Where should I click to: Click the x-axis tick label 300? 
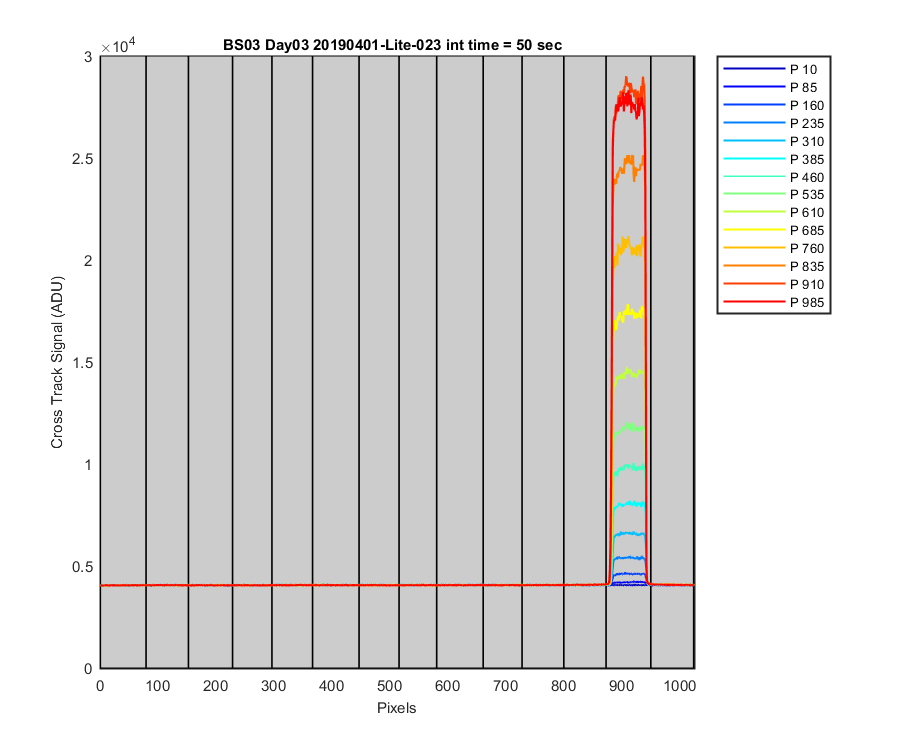coord(273,686)
